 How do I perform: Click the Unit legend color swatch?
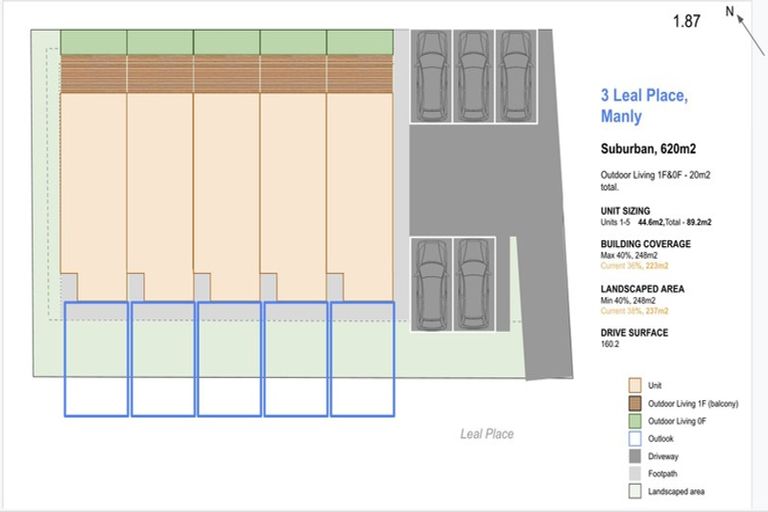point(634,385)
